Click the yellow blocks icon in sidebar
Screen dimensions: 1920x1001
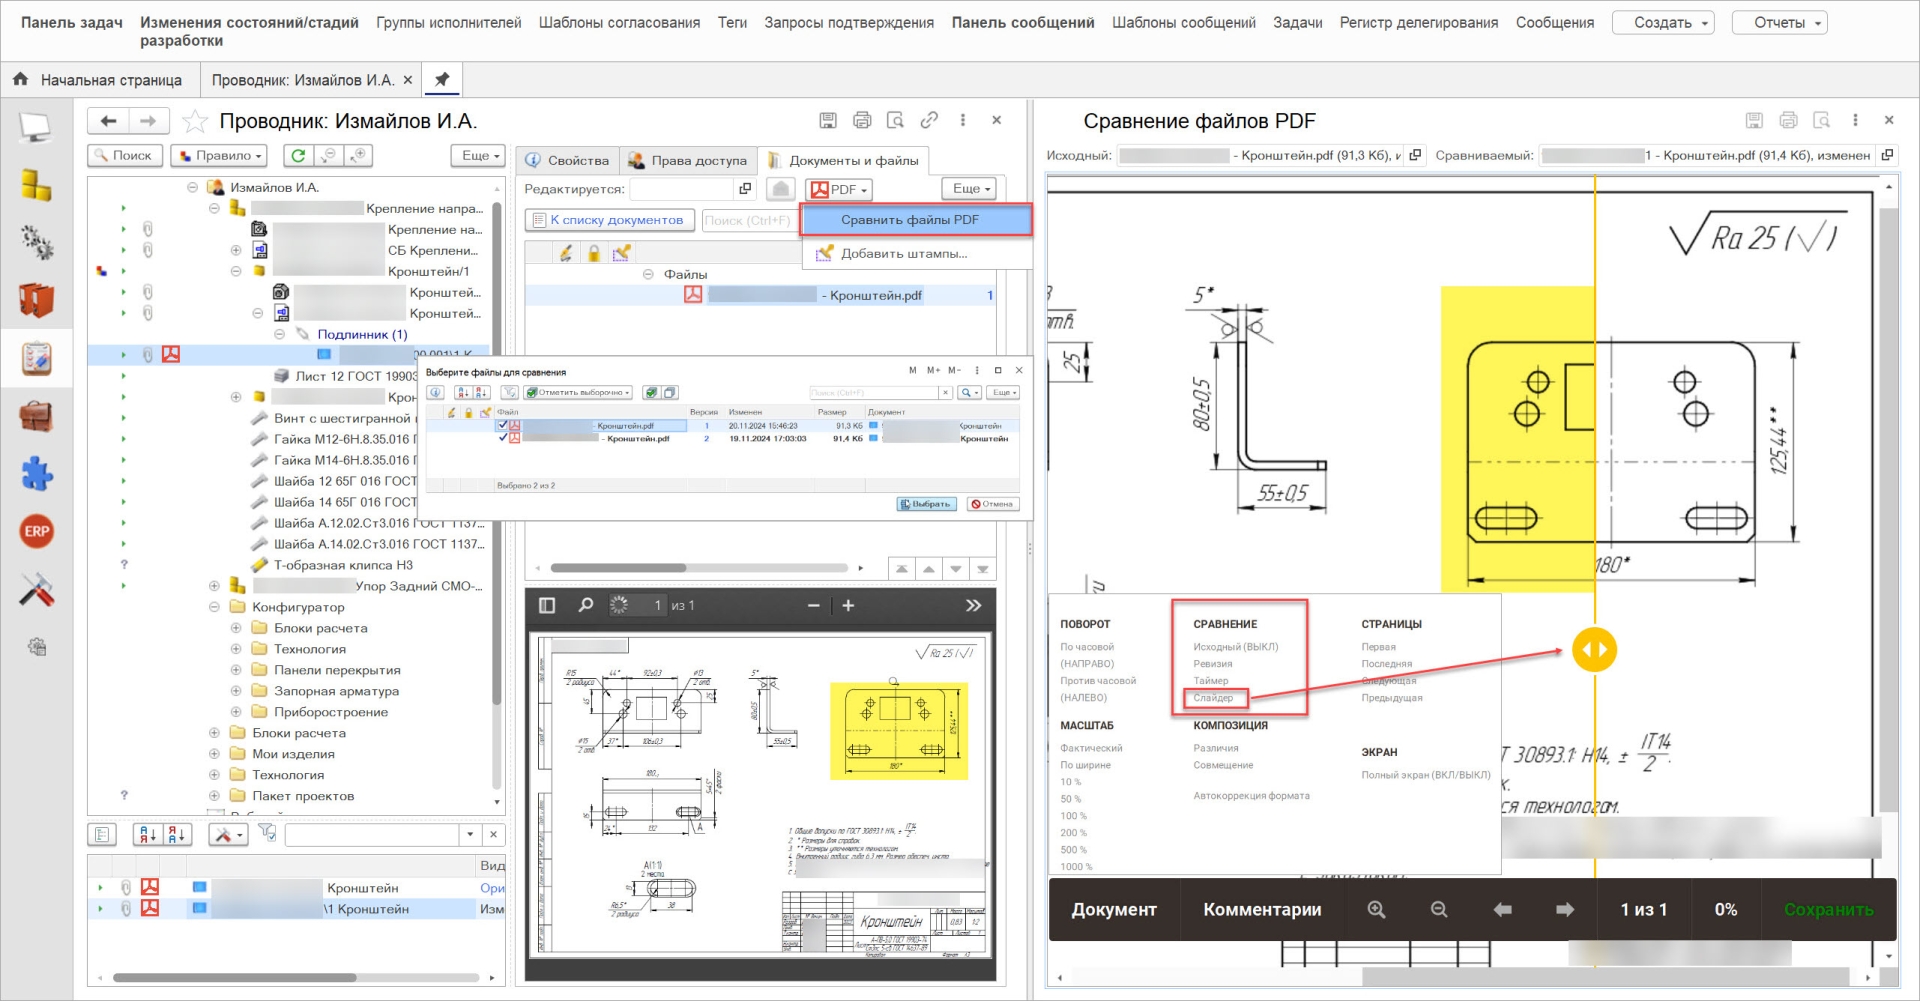(36, 185)
